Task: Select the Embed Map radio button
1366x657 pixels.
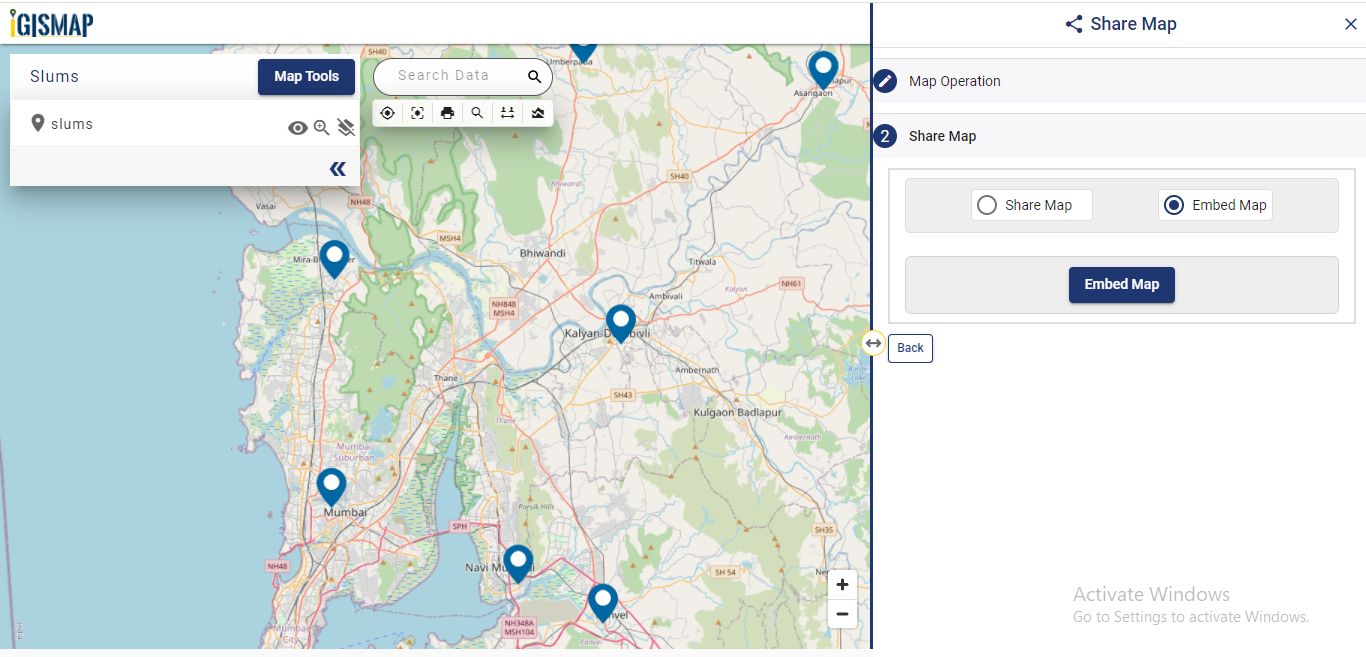Action: click(1174, 204)
